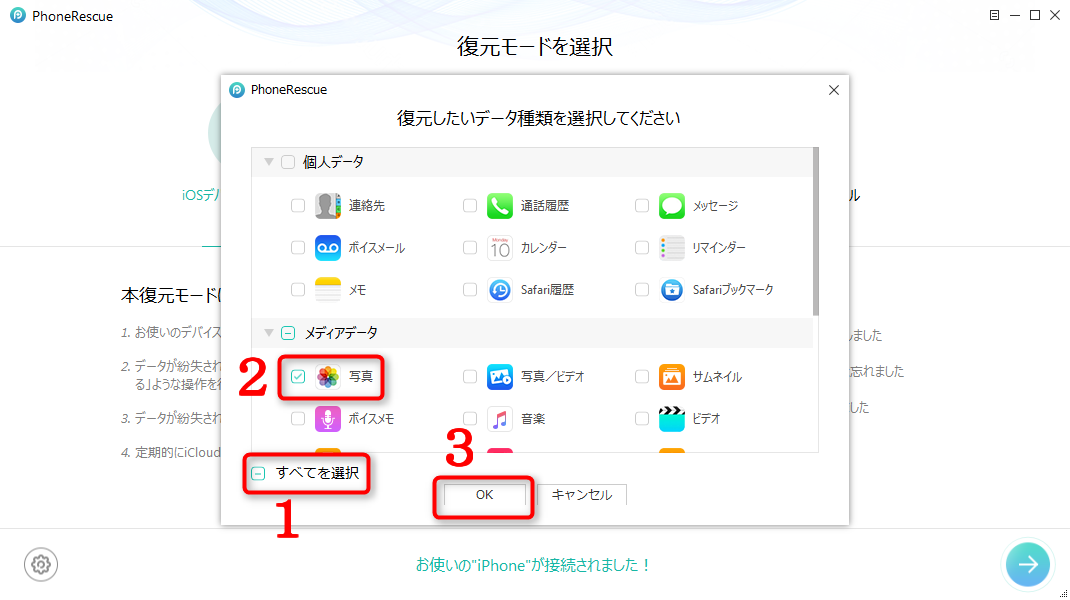Click the iPhone connected status message
The width and height of the screenshot is (1070, 600).
(x=533, y=565)
